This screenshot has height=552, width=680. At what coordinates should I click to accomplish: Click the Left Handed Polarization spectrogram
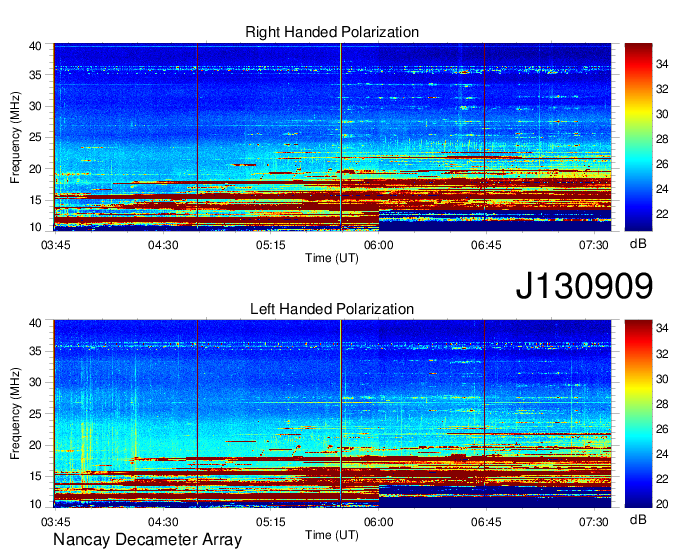click(x=332, y=414)
